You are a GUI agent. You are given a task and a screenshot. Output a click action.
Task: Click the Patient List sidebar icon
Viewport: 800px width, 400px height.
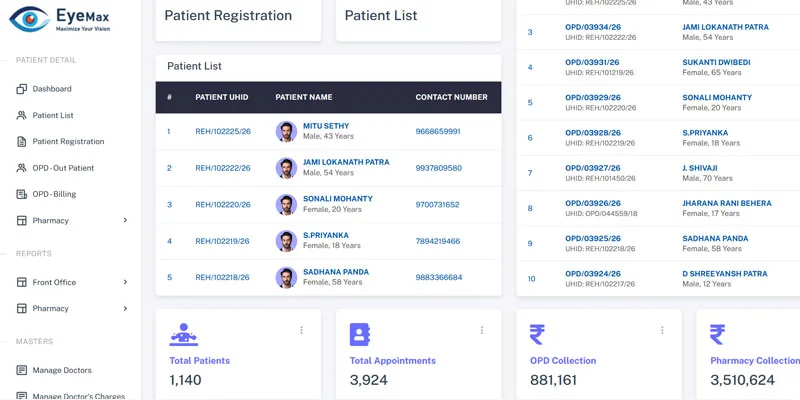21,115
